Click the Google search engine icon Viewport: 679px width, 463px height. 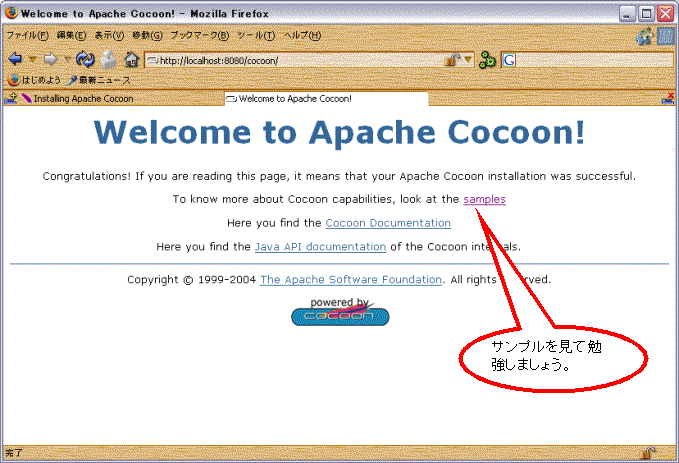click(x=509, y=60)
